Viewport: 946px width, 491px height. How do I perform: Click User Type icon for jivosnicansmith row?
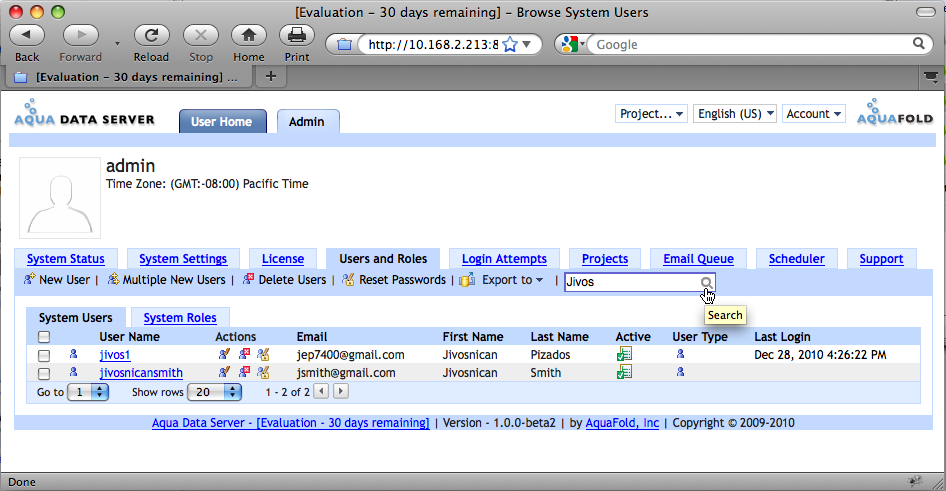pos(681,372)
